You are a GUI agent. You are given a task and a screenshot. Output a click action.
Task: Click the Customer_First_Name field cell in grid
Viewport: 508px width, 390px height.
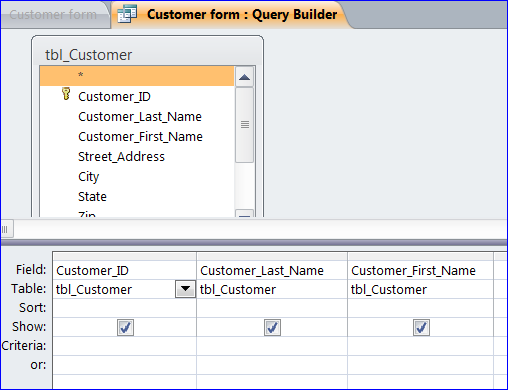point(420,270)
